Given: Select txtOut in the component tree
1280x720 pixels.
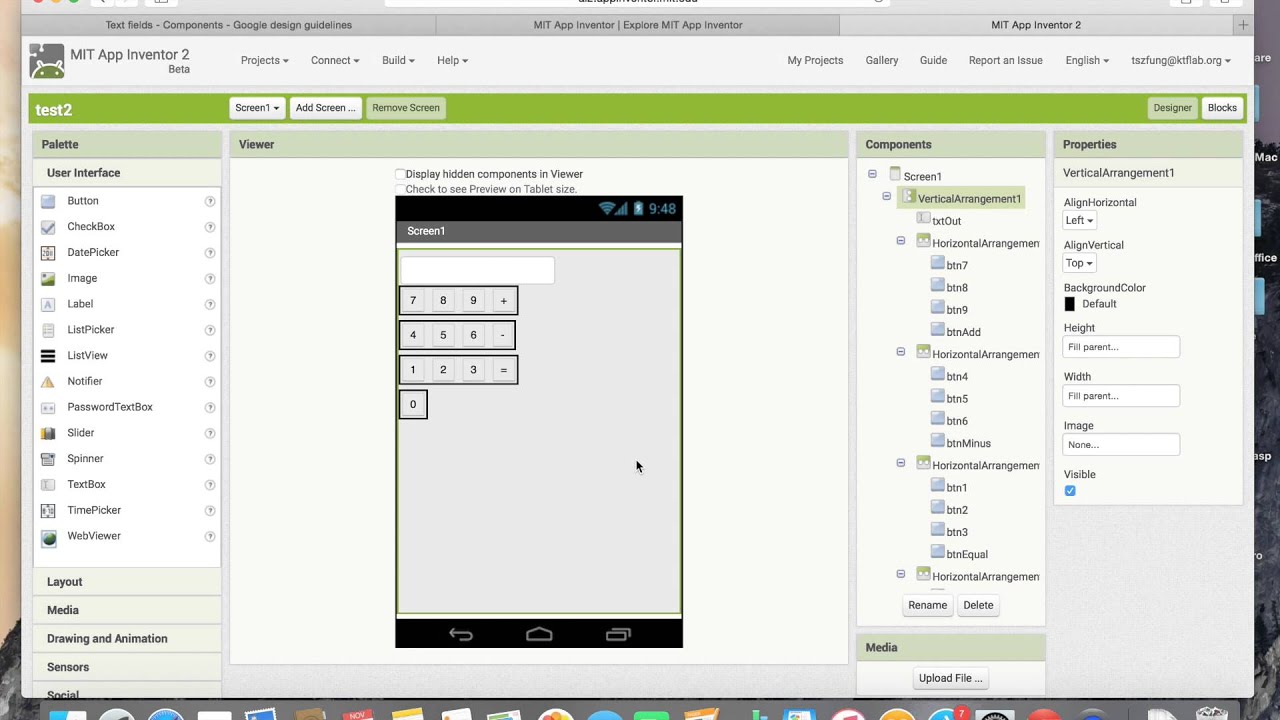Looking at the screenshot, I should (x=946, y=221).
